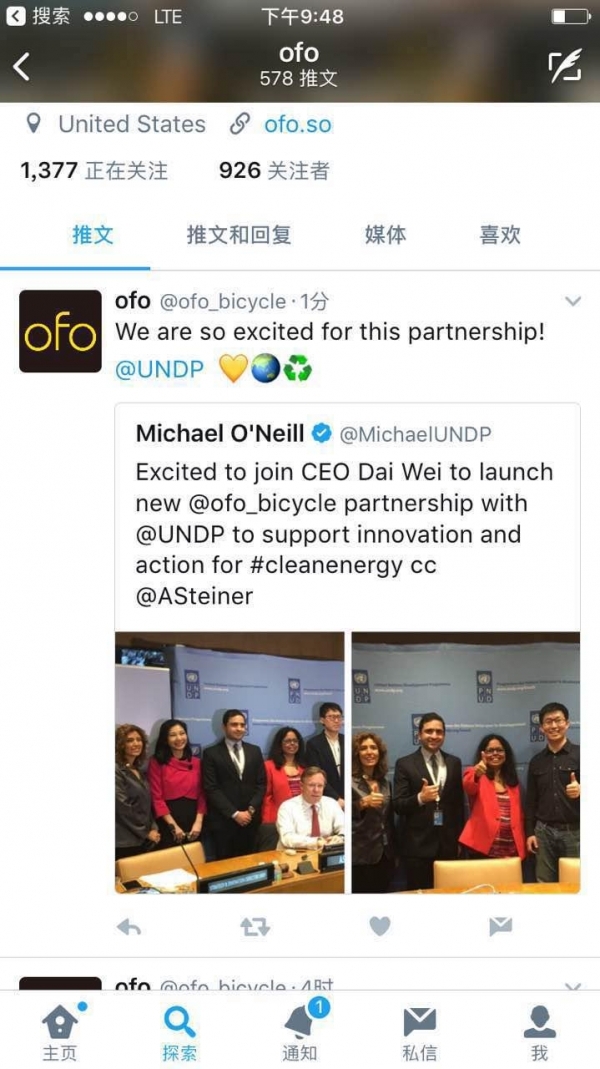600x1069 pixels.
Task: Tap the @UNDP mention link
Action: 160,369
